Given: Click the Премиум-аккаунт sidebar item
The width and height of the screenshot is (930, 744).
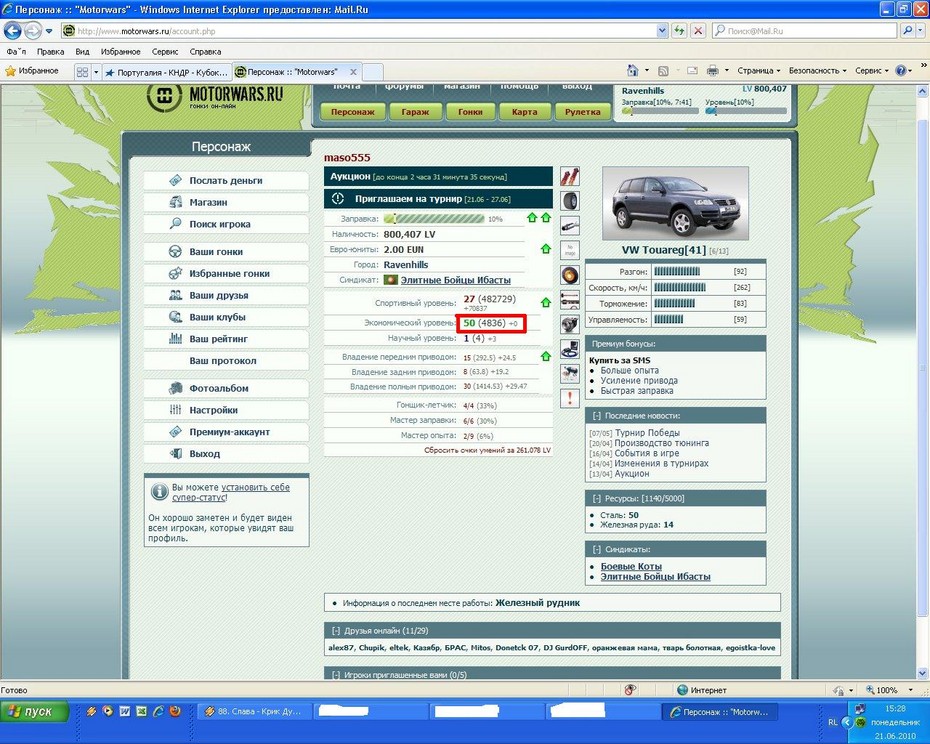Looking at the screenshot, I should coord(226,432).
